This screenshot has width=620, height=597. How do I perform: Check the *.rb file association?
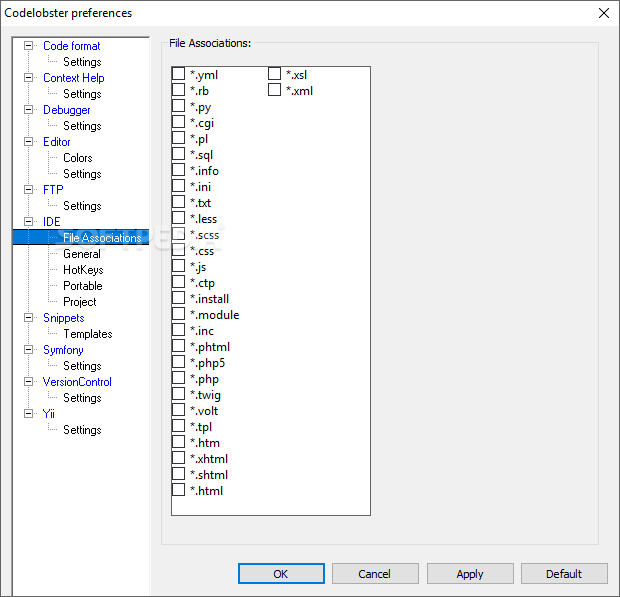(178, 90)
